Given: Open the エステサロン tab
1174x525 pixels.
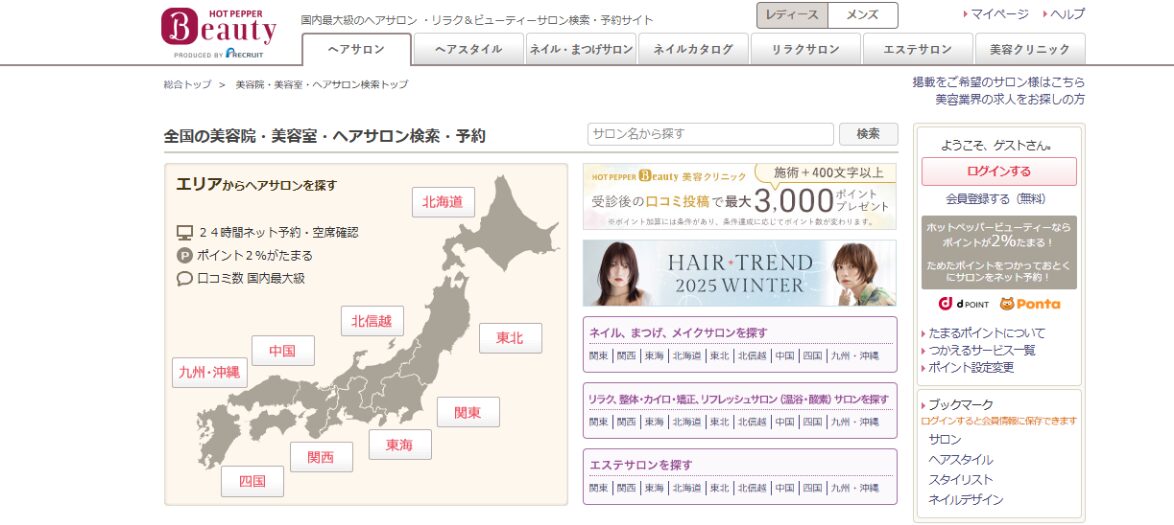Looking at the screenshot, I should click(x=917, y=49).
